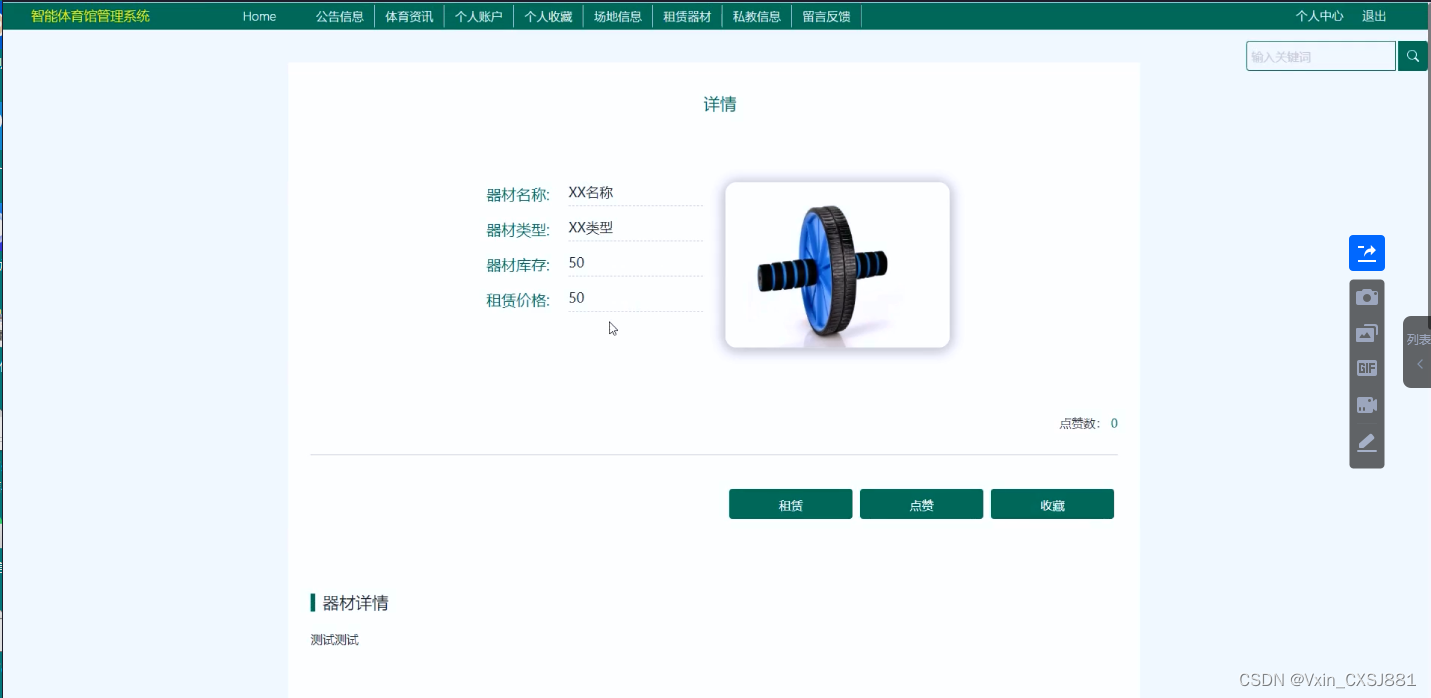Click the 器材类型 value XX类型

[591, 227]
